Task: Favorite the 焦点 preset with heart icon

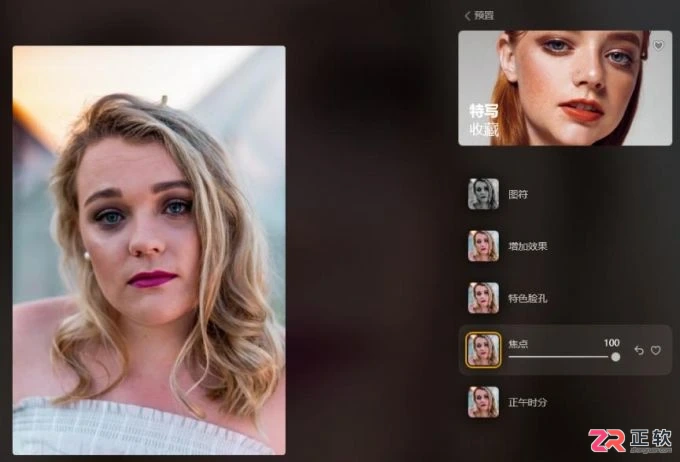Action: (x=656, y=350)
